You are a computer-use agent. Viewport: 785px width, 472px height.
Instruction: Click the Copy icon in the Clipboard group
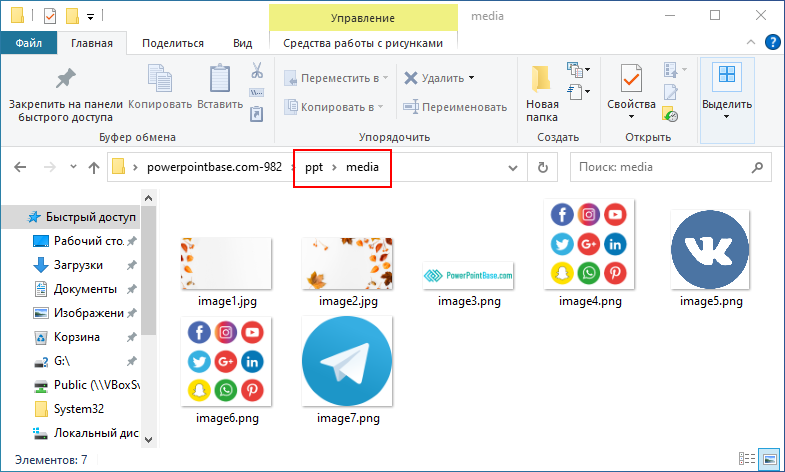(x=160, y=78)
